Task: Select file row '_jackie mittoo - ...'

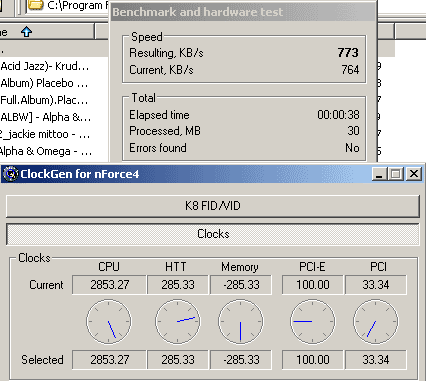Action: click(x=45, y=134)
